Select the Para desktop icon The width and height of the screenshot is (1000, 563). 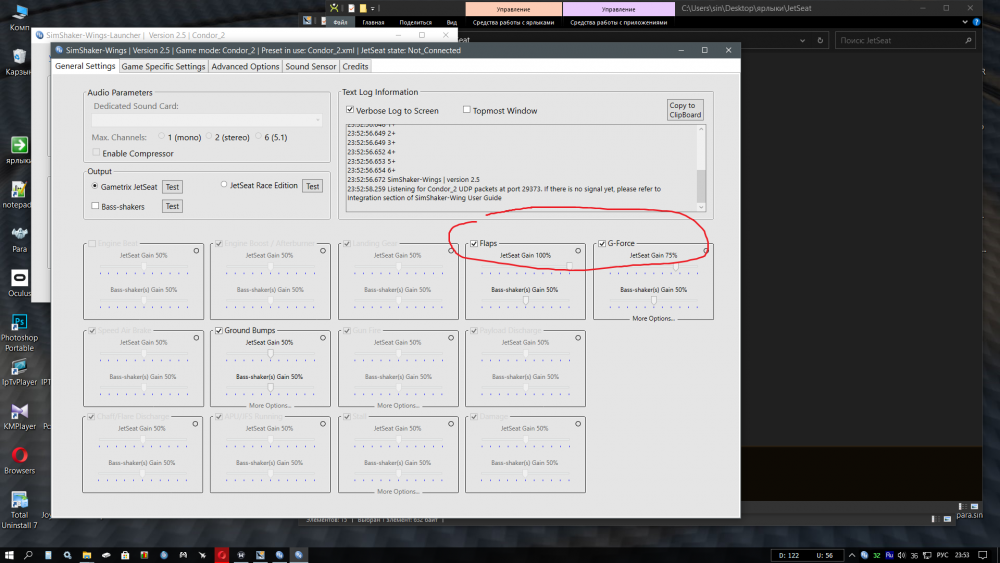point(19,239)
